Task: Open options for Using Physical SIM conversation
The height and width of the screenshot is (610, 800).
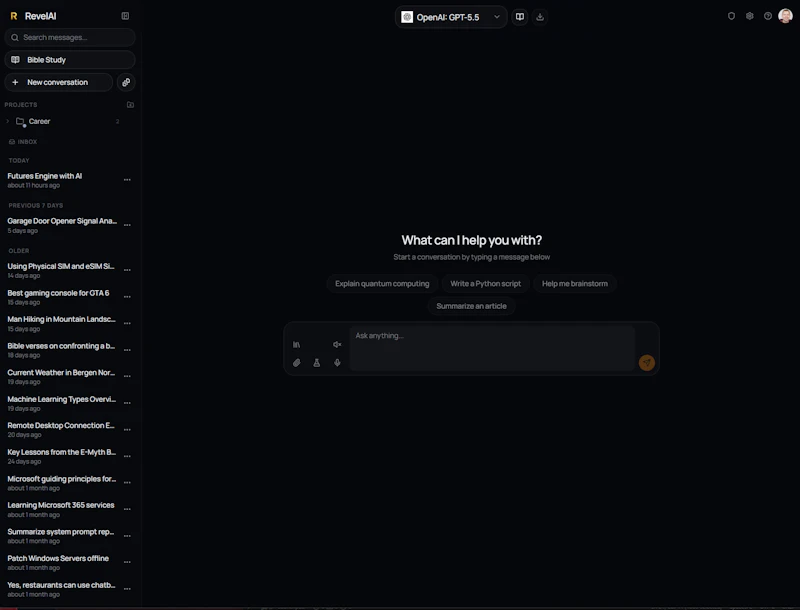Action: click(x=127, y=270)
